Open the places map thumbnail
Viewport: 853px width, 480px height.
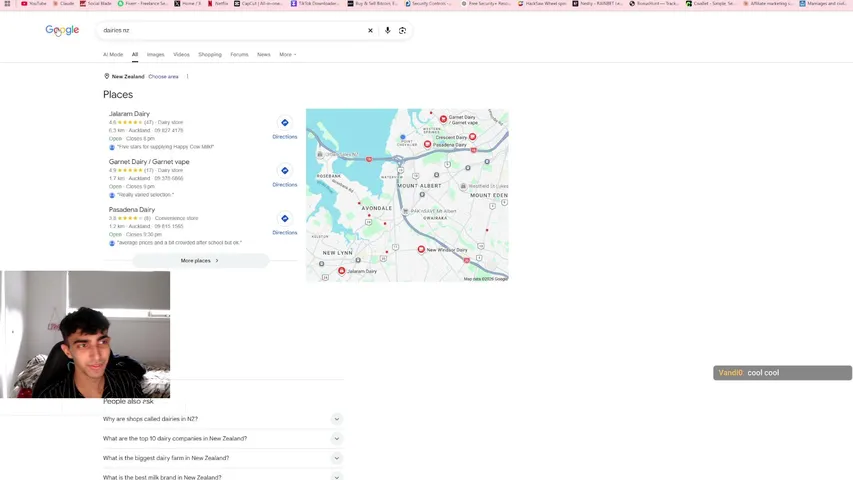pyautogui.click(x=407, y=195)
